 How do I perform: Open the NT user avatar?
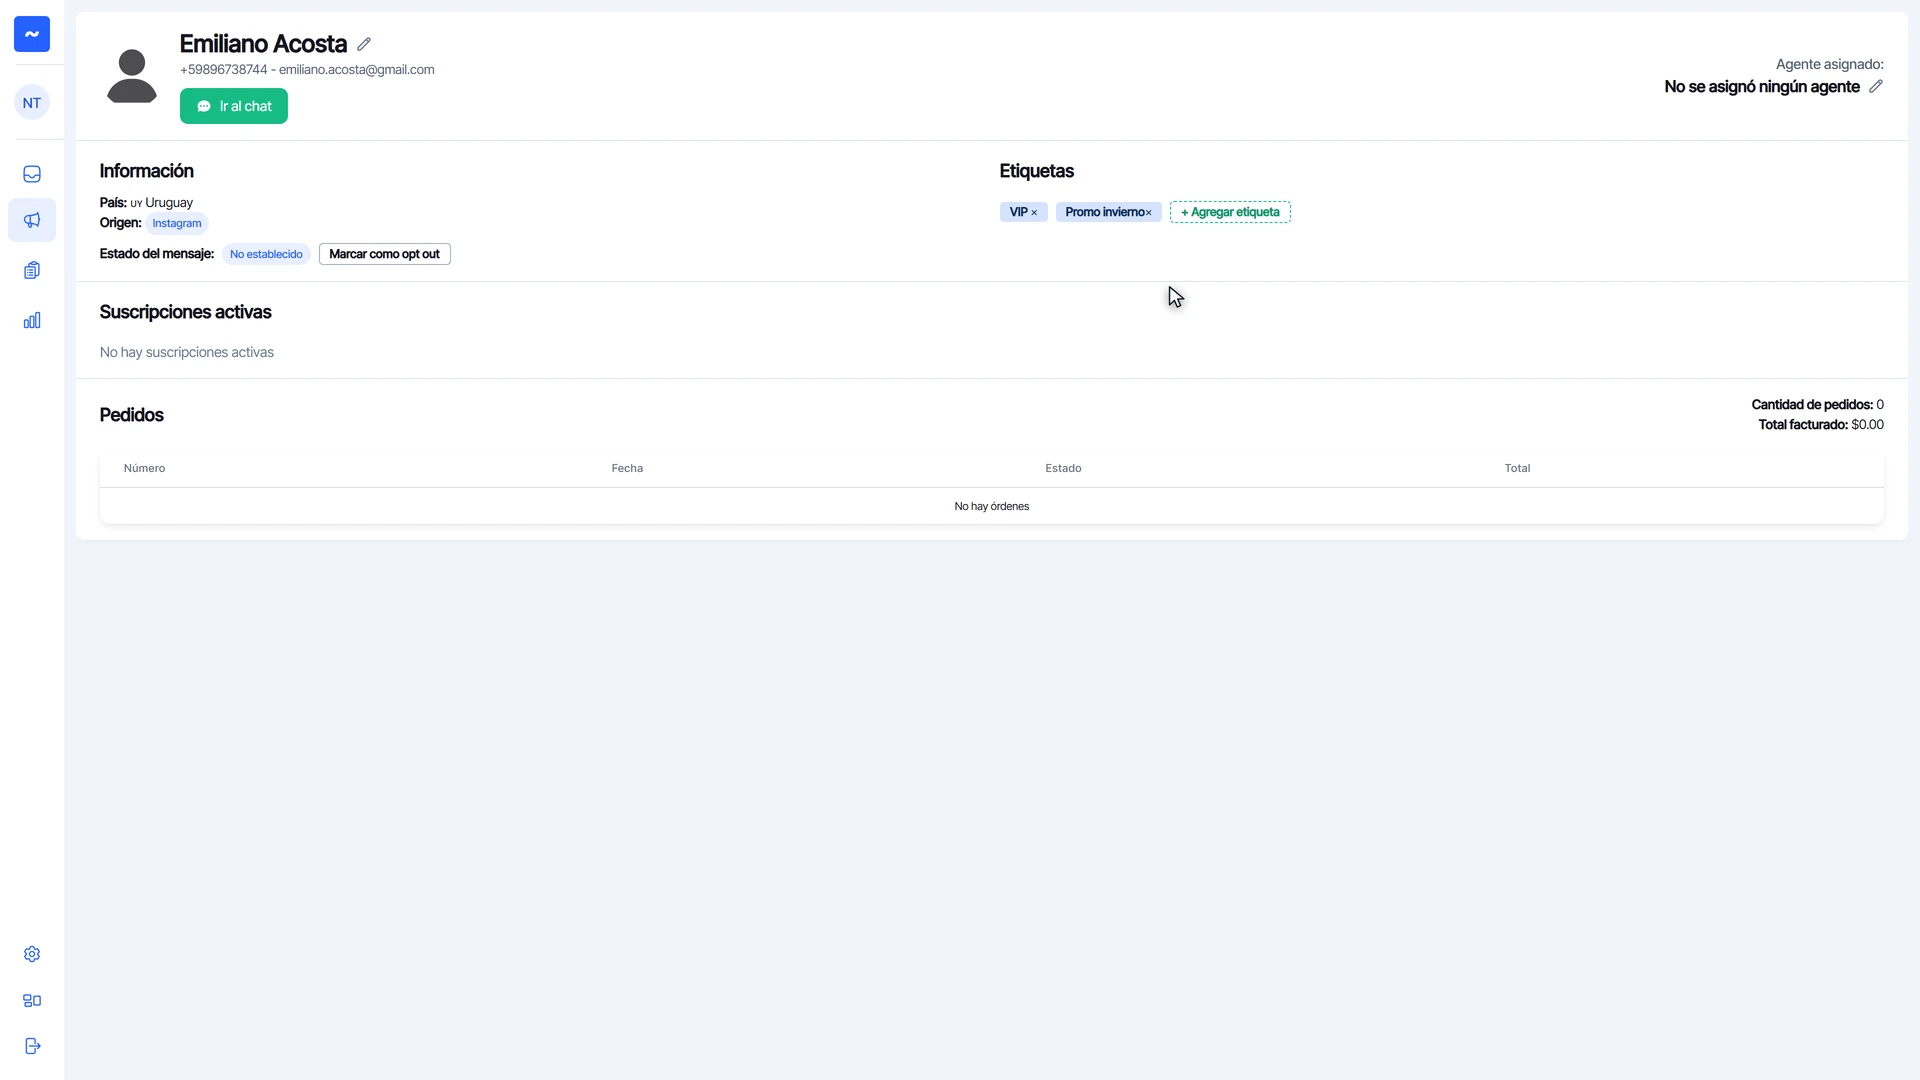tap(32, 103)
